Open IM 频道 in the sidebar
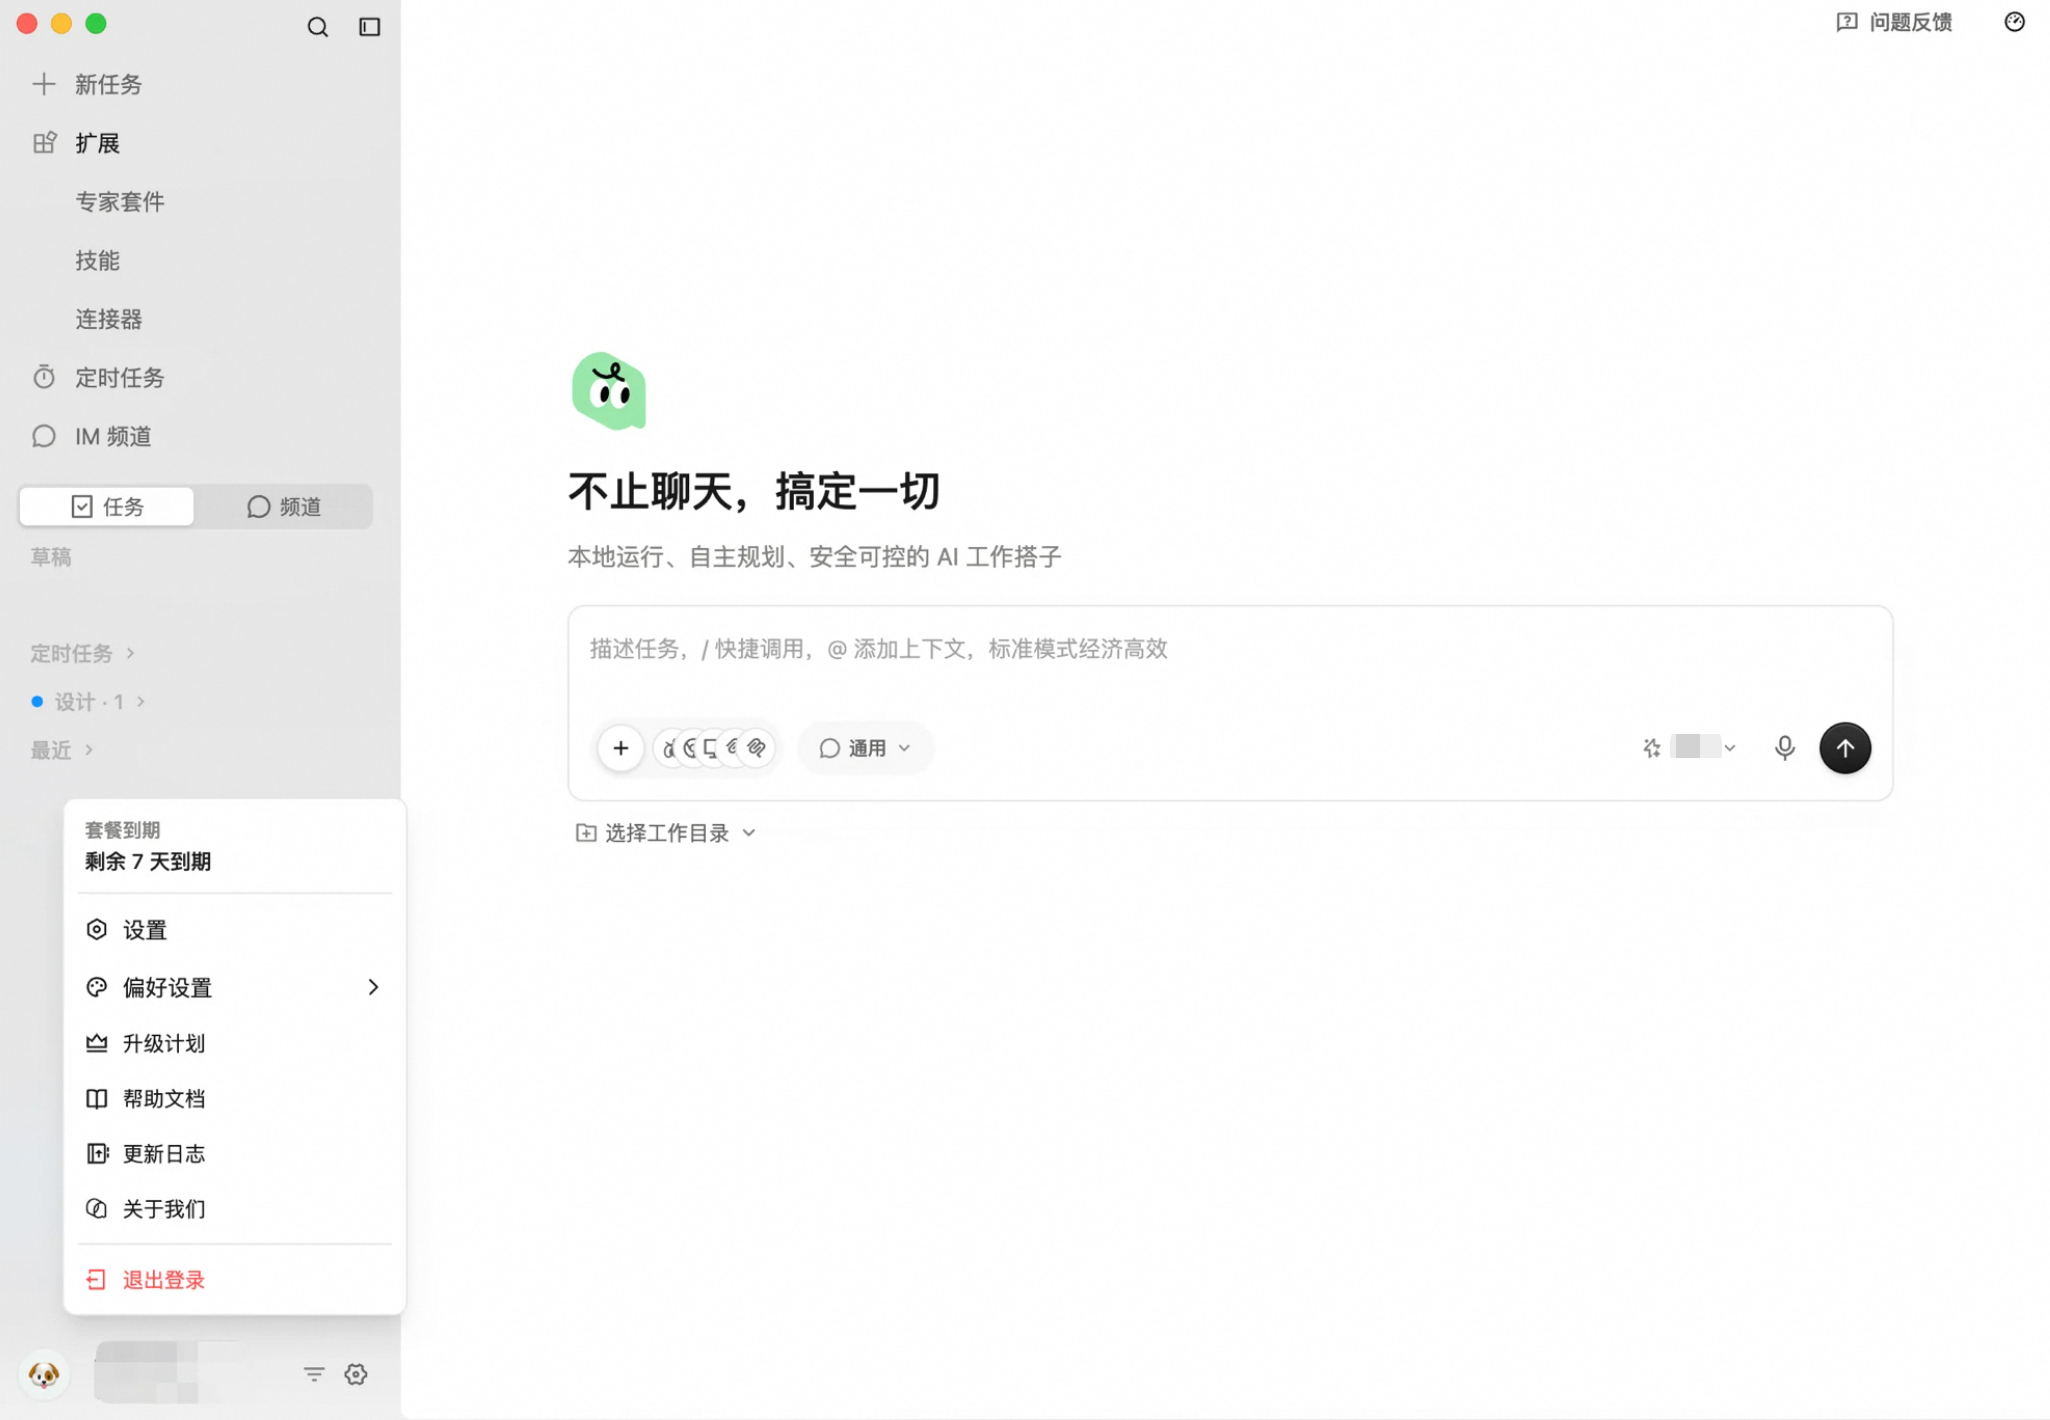2050x1420 pixels. coord(113,436)
